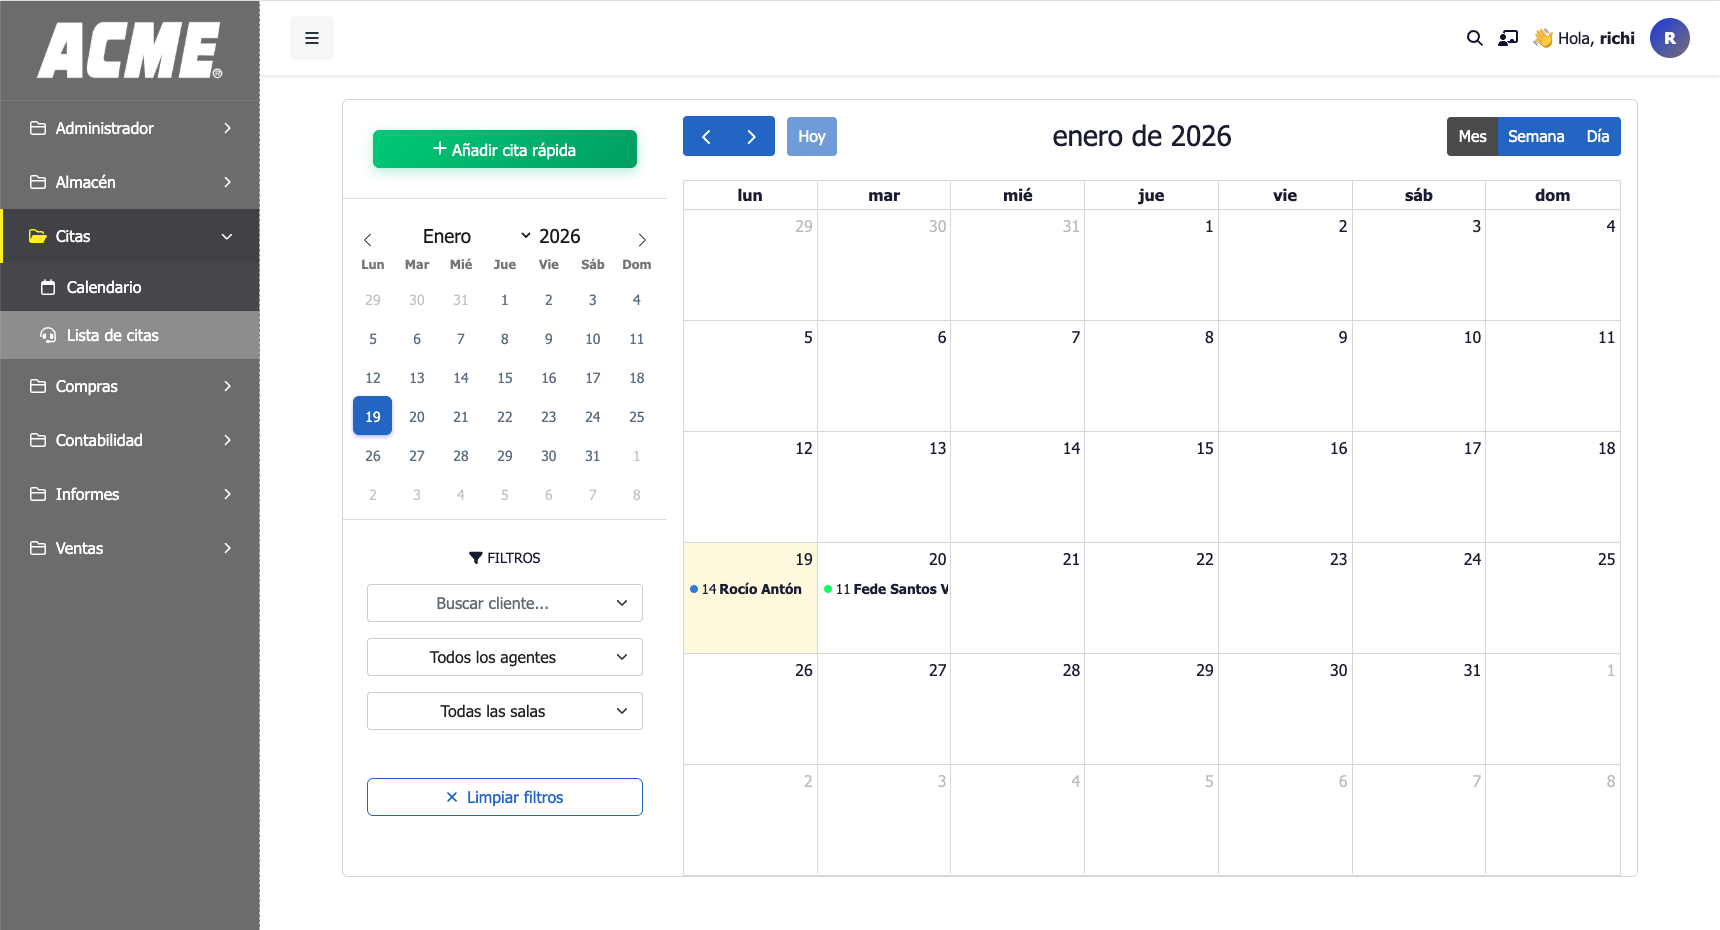Go to next month in main calendar
Image resolution: width=1720 pixels, height=930 pixels.
pos(751,137)
